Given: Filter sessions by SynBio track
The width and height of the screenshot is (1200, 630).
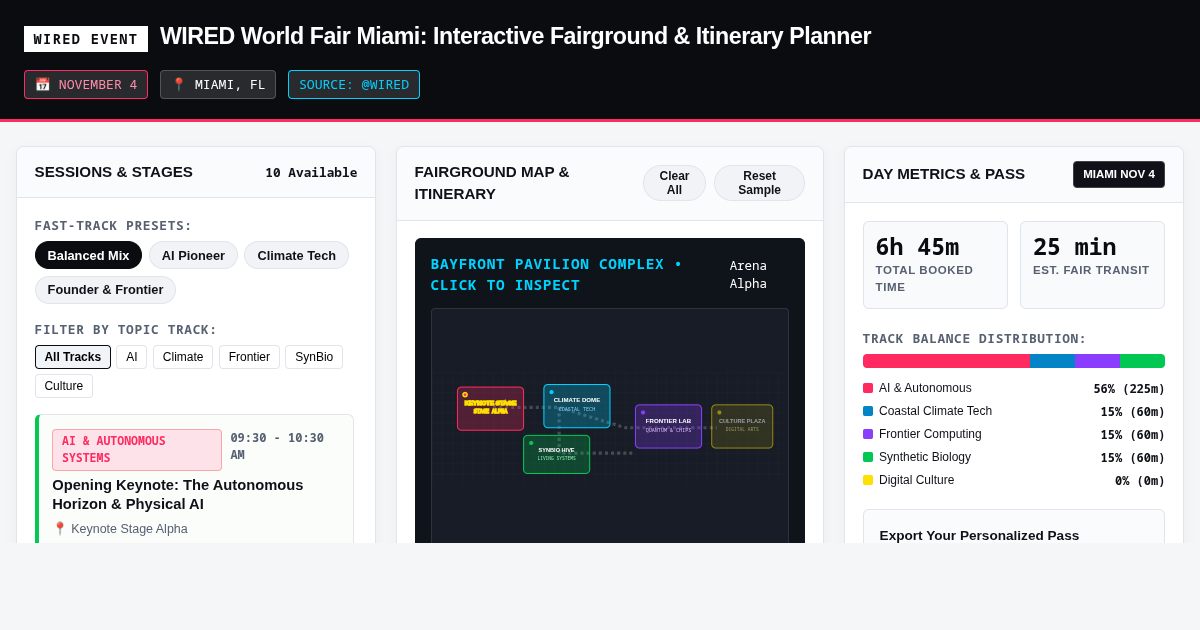Looking at the screenshot, I should pos(314,357).
